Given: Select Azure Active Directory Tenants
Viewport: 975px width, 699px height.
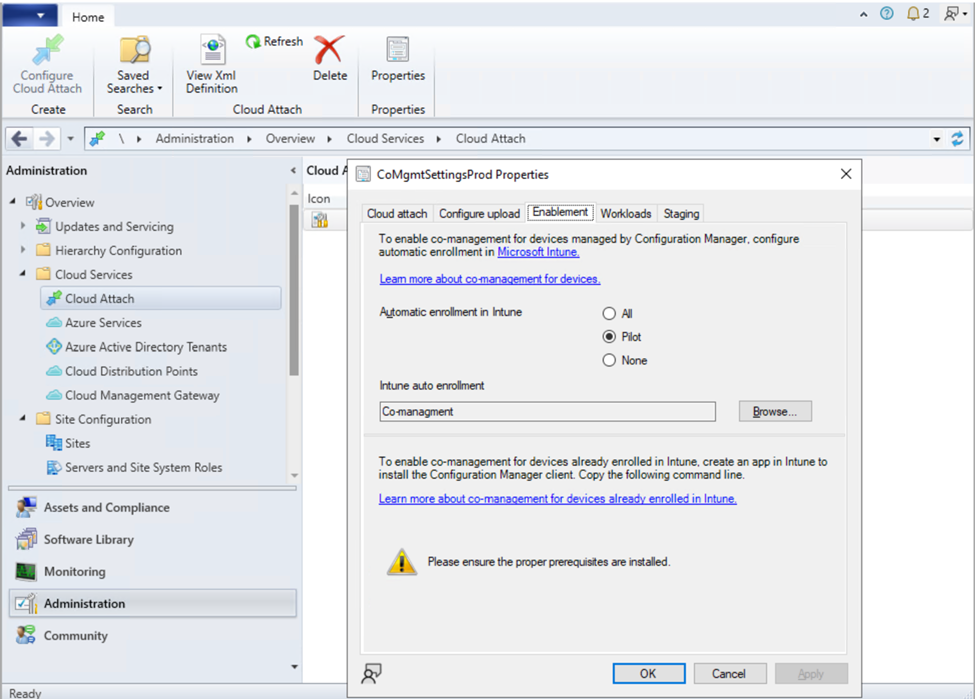Looking at the screenshot, I should [146, 347].
